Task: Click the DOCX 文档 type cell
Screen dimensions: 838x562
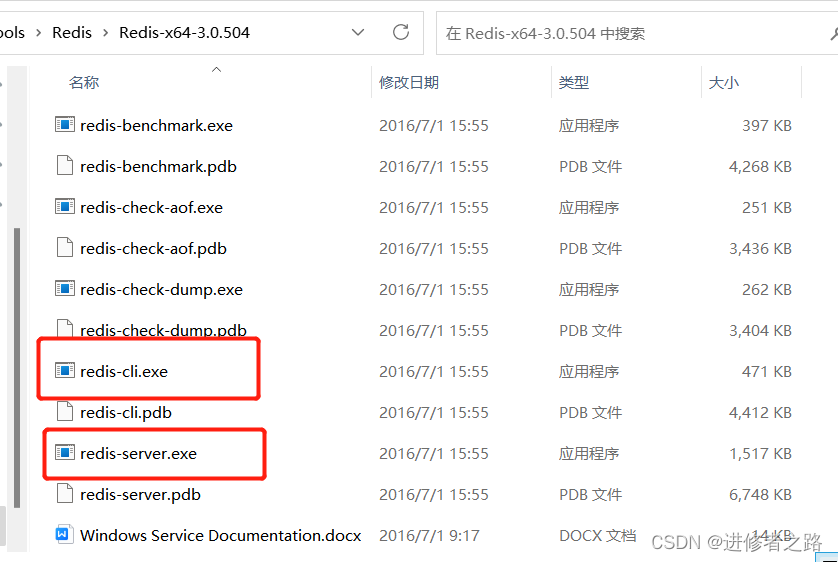Action: pyautogui.click(x=598, y=535)
